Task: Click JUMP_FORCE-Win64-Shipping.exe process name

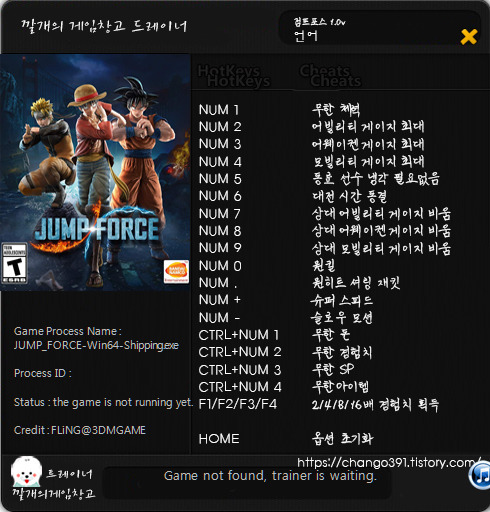Action: tap(96, 345)
